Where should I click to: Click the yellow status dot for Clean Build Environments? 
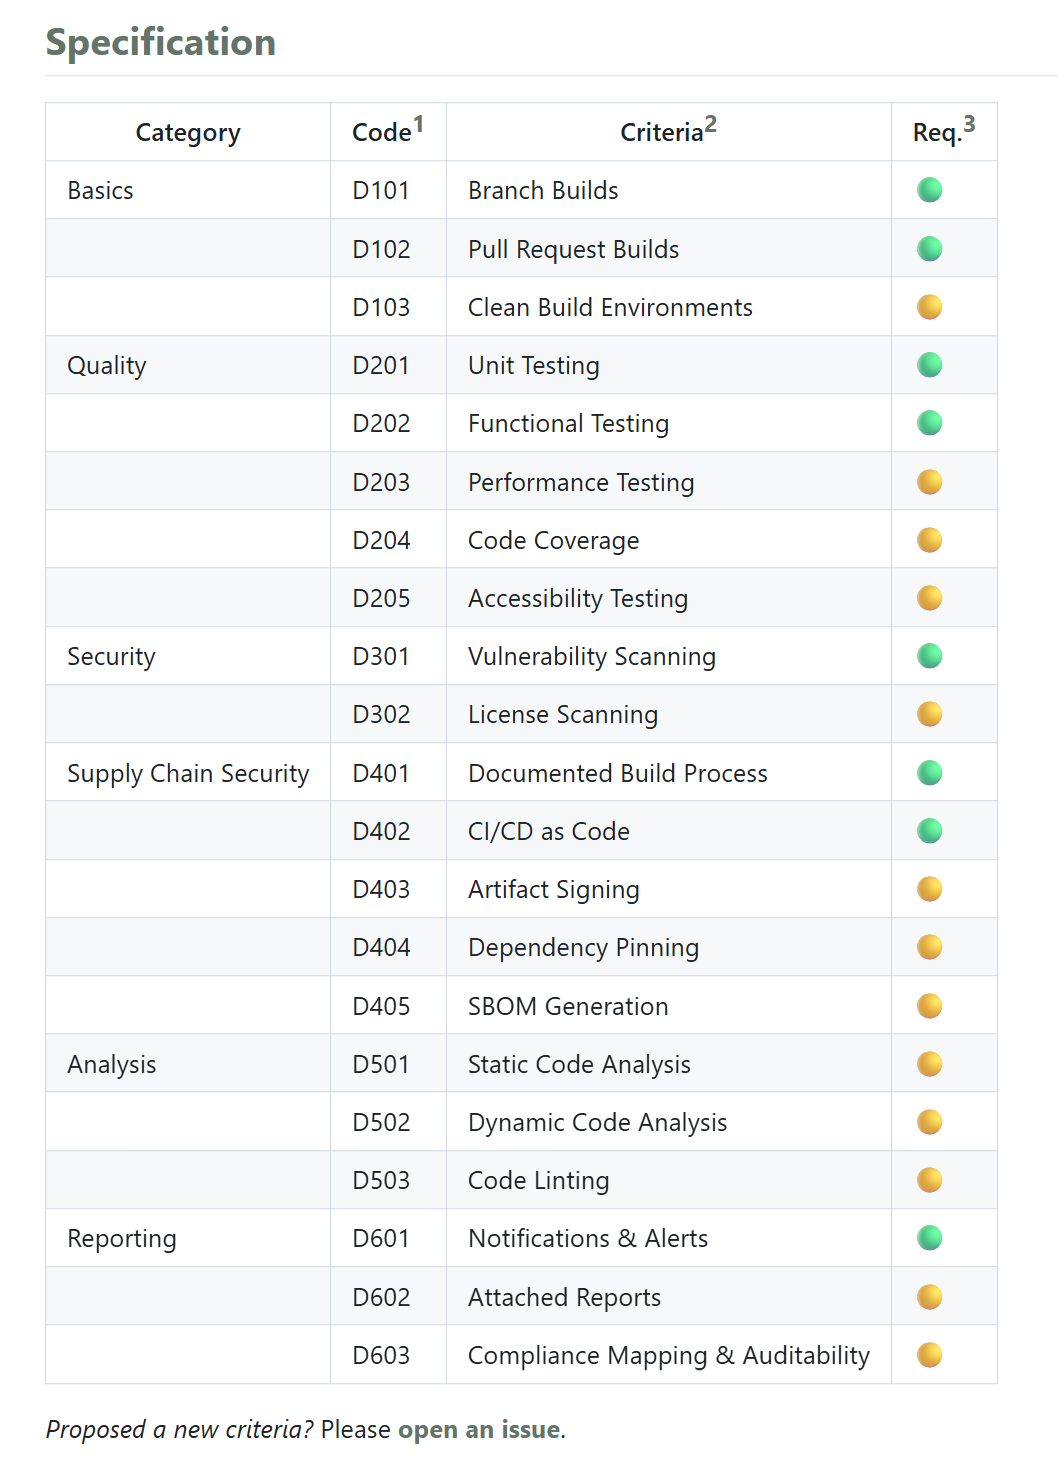pyautogui.click(x=929, y=307)
